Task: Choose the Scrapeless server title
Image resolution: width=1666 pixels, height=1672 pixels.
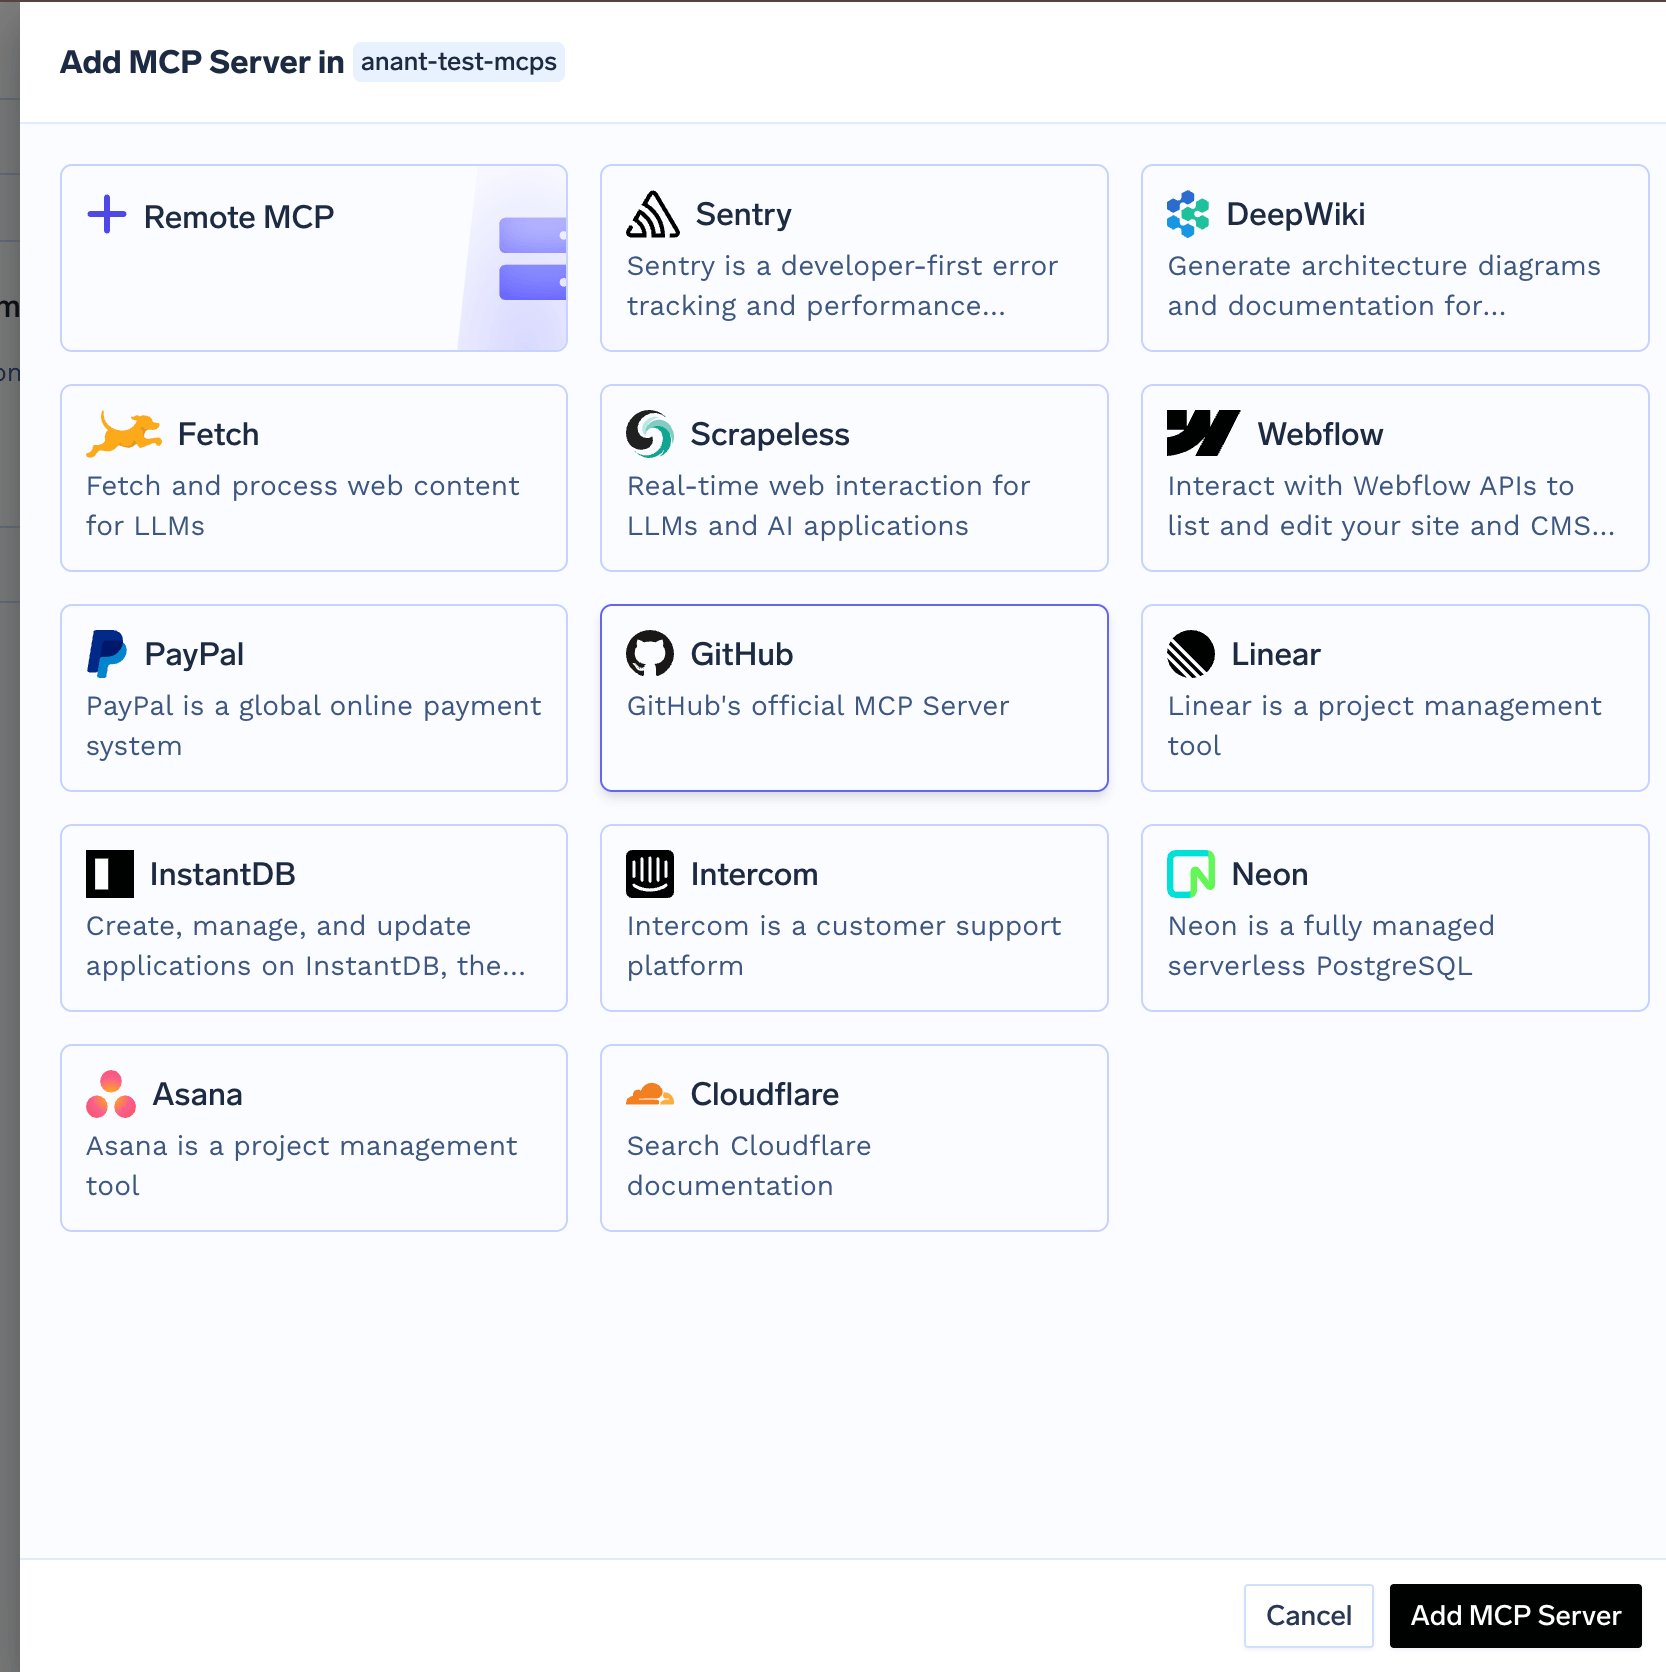Action: click(x=770, y=434)
